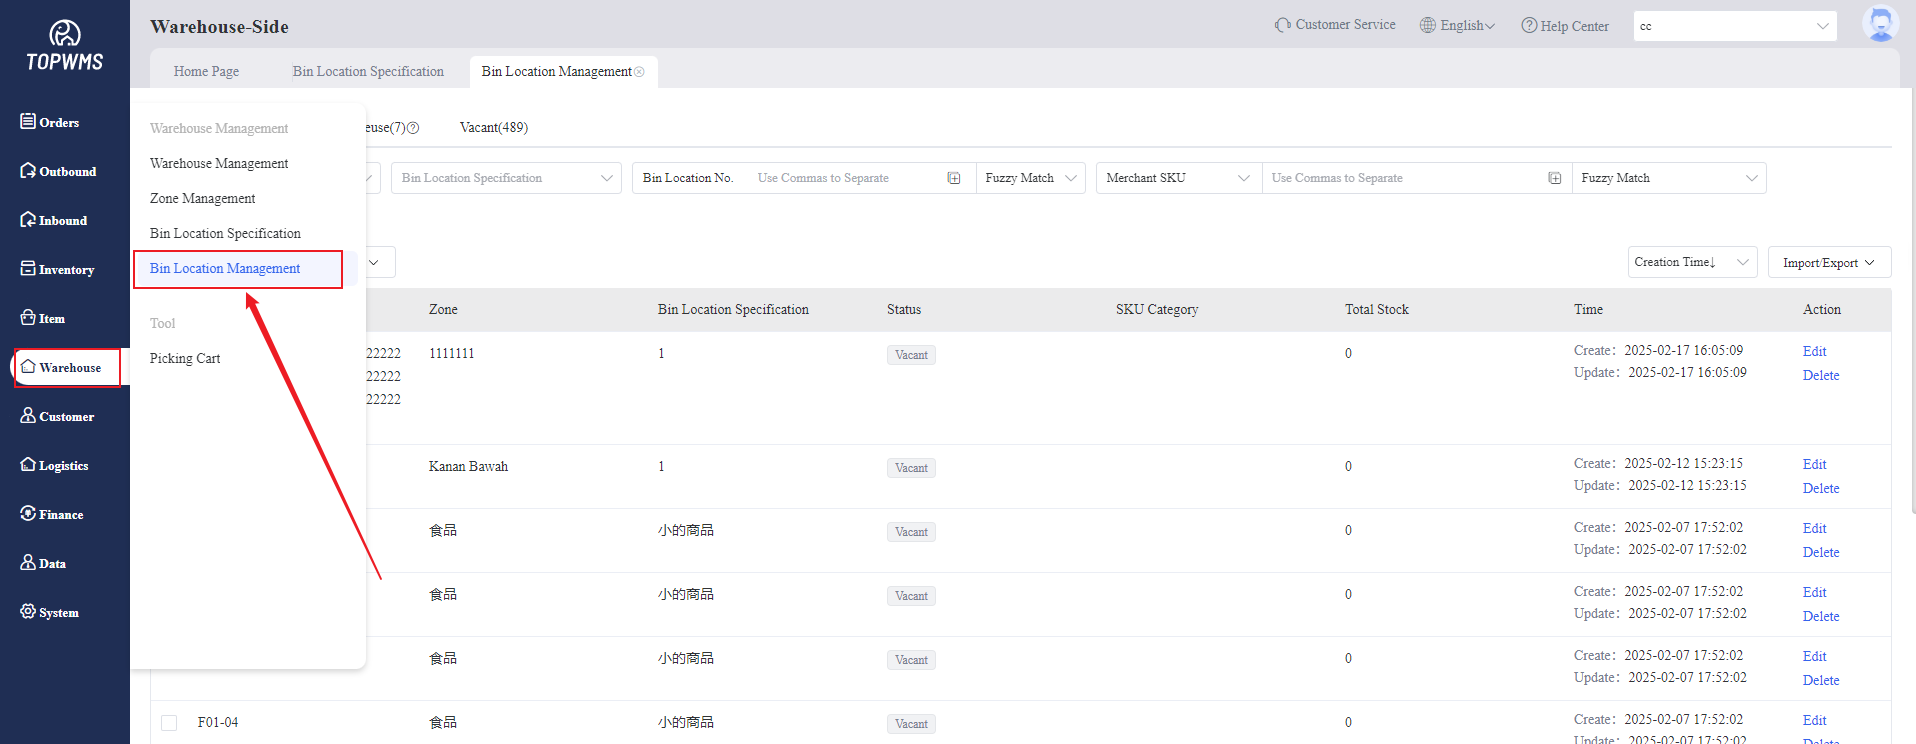Select Zone Management in the submenu

tap(203, 199)
